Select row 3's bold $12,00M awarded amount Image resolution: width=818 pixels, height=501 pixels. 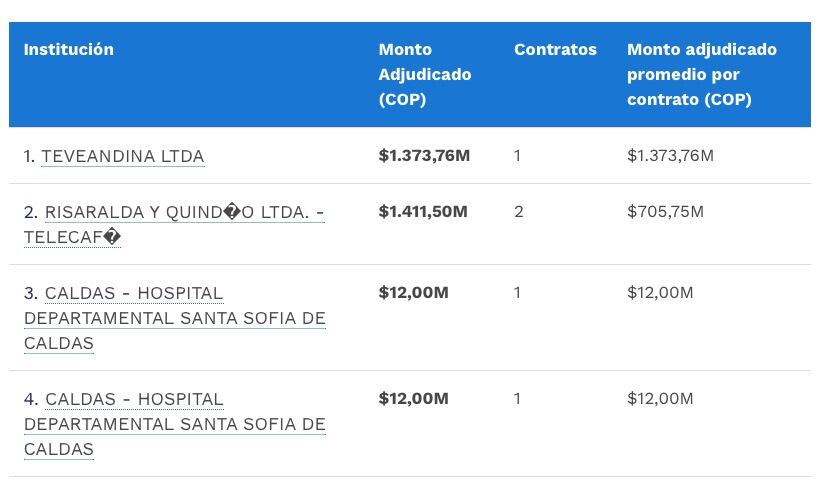[x=413, y=293]
